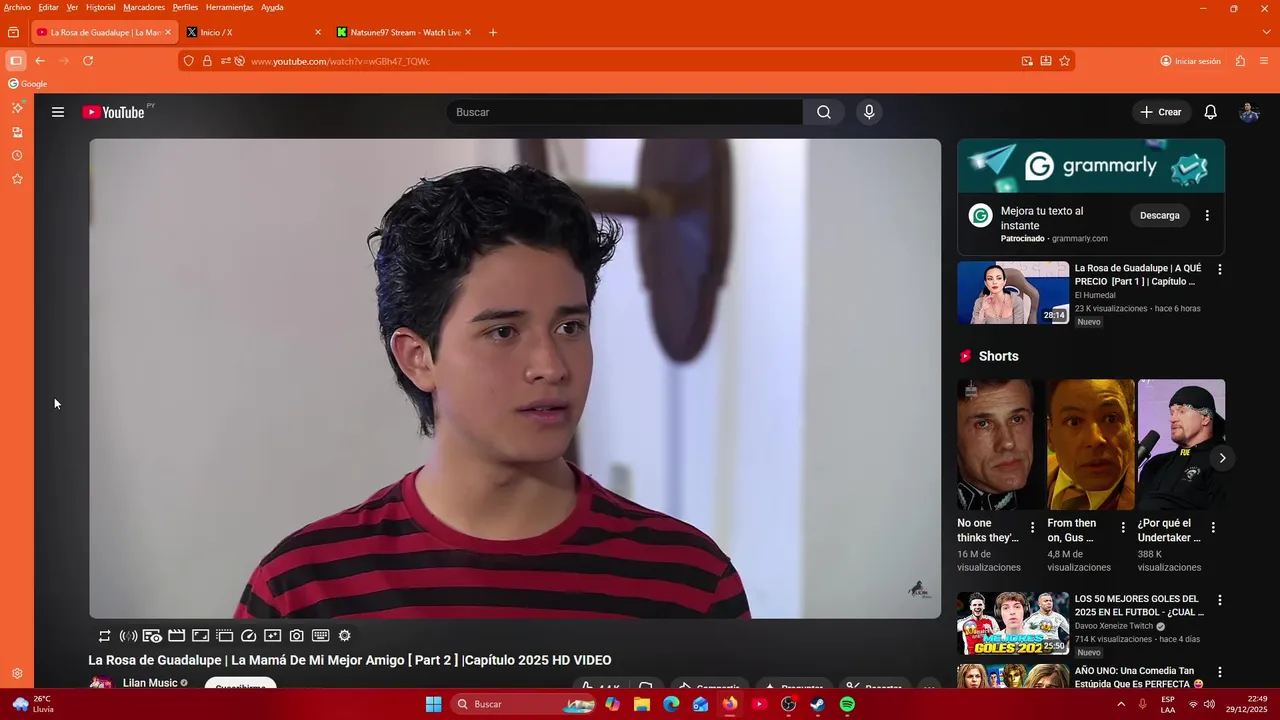Click the Google bookmark in the bookmarks bar
The height and width of the screenshot is (720, 1280).
(x=28, y=84)
